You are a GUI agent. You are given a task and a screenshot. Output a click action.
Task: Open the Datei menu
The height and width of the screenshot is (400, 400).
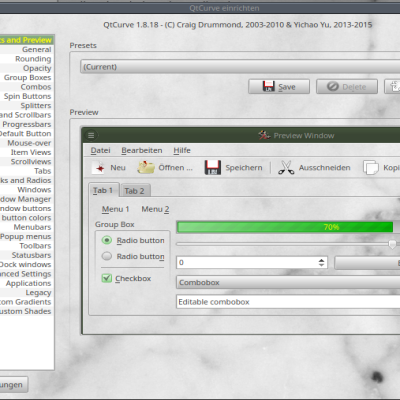click(x=100, y=150)
